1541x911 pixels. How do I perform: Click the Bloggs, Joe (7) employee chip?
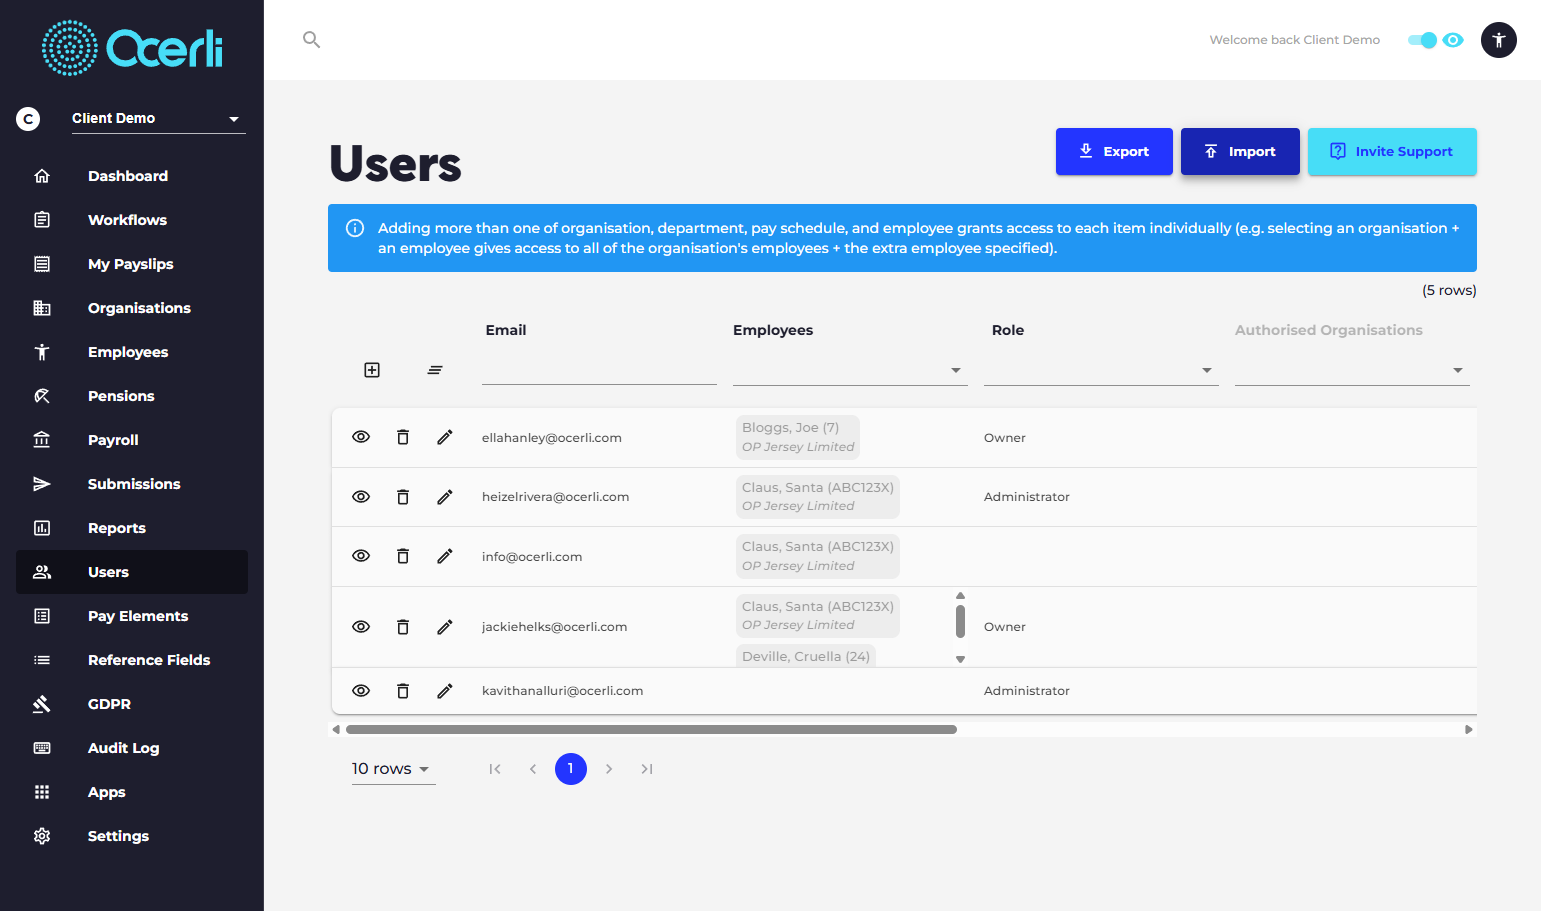pyautogui.click(x=798, y=437)
